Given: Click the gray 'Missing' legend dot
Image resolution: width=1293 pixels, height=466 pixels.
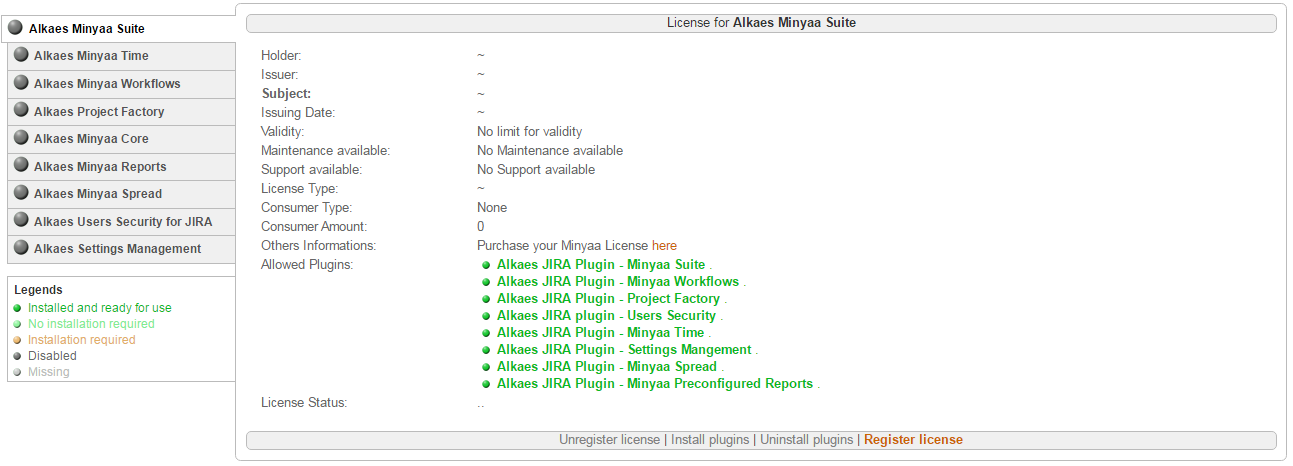Looking at the screenshot, I should coord(18,373).
